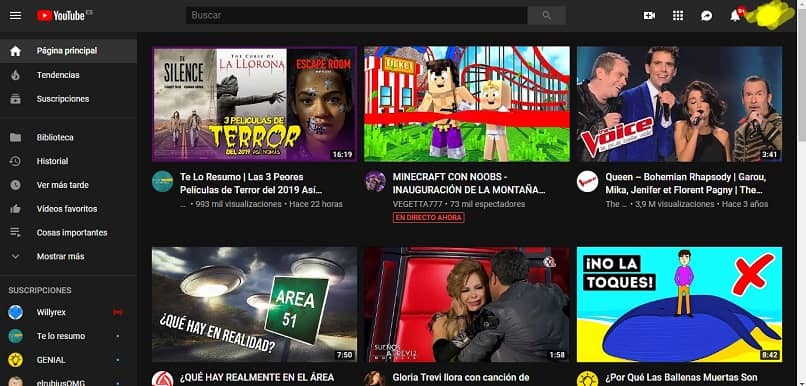Open Vídeos favoritos playlist
This screenshot has width=806, height=386.
pos(68,209)
